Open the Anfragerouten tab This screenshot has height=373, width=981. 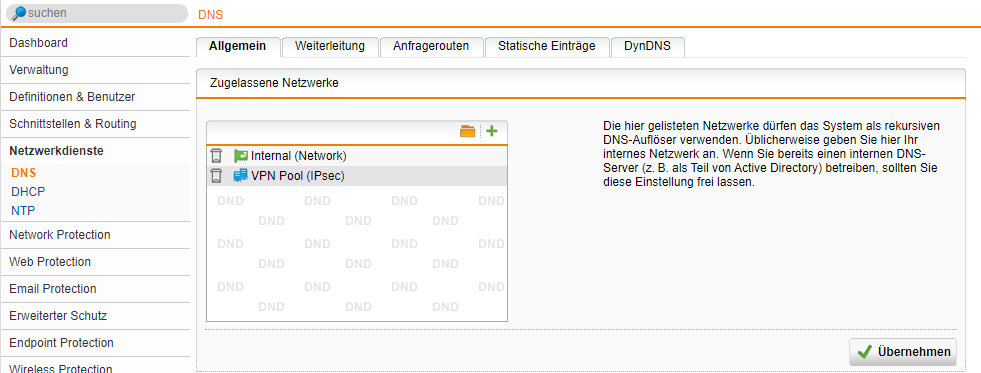(431, 46)
